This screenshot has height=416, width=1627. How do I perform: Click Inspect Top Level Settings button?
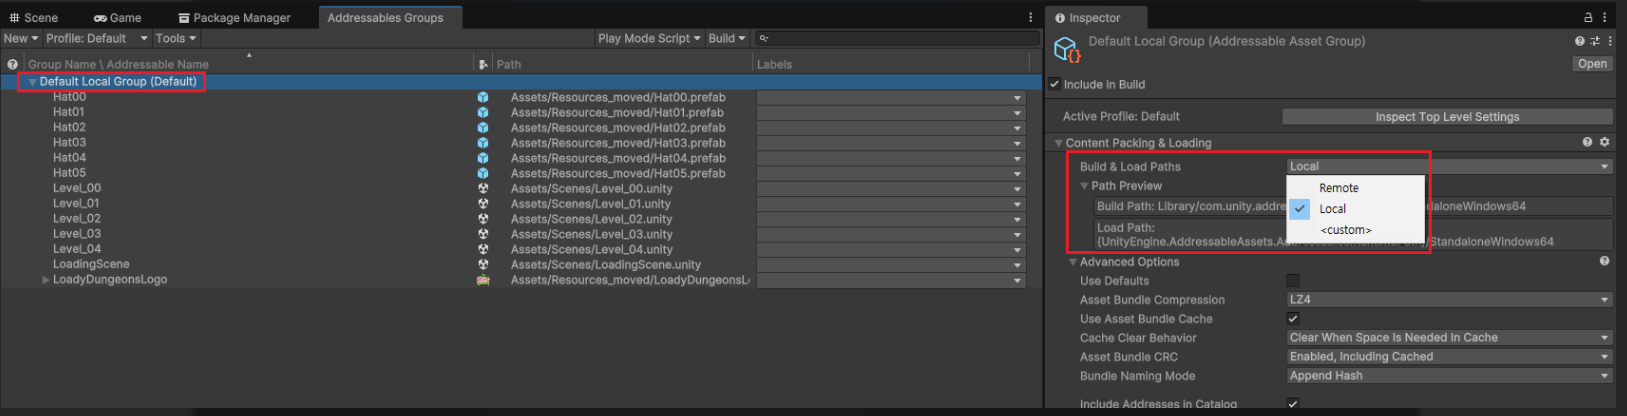[1447, 117]
